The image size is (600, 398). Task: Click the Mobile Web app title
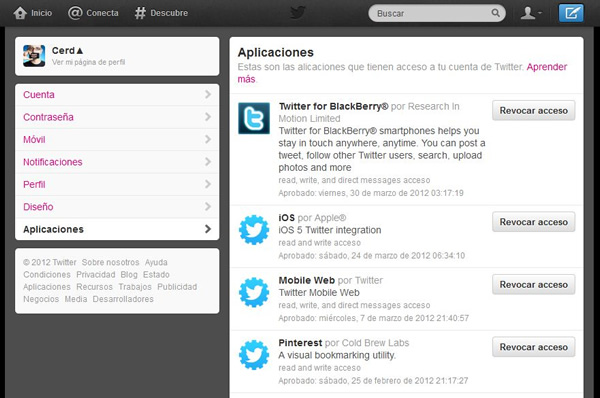307,281
